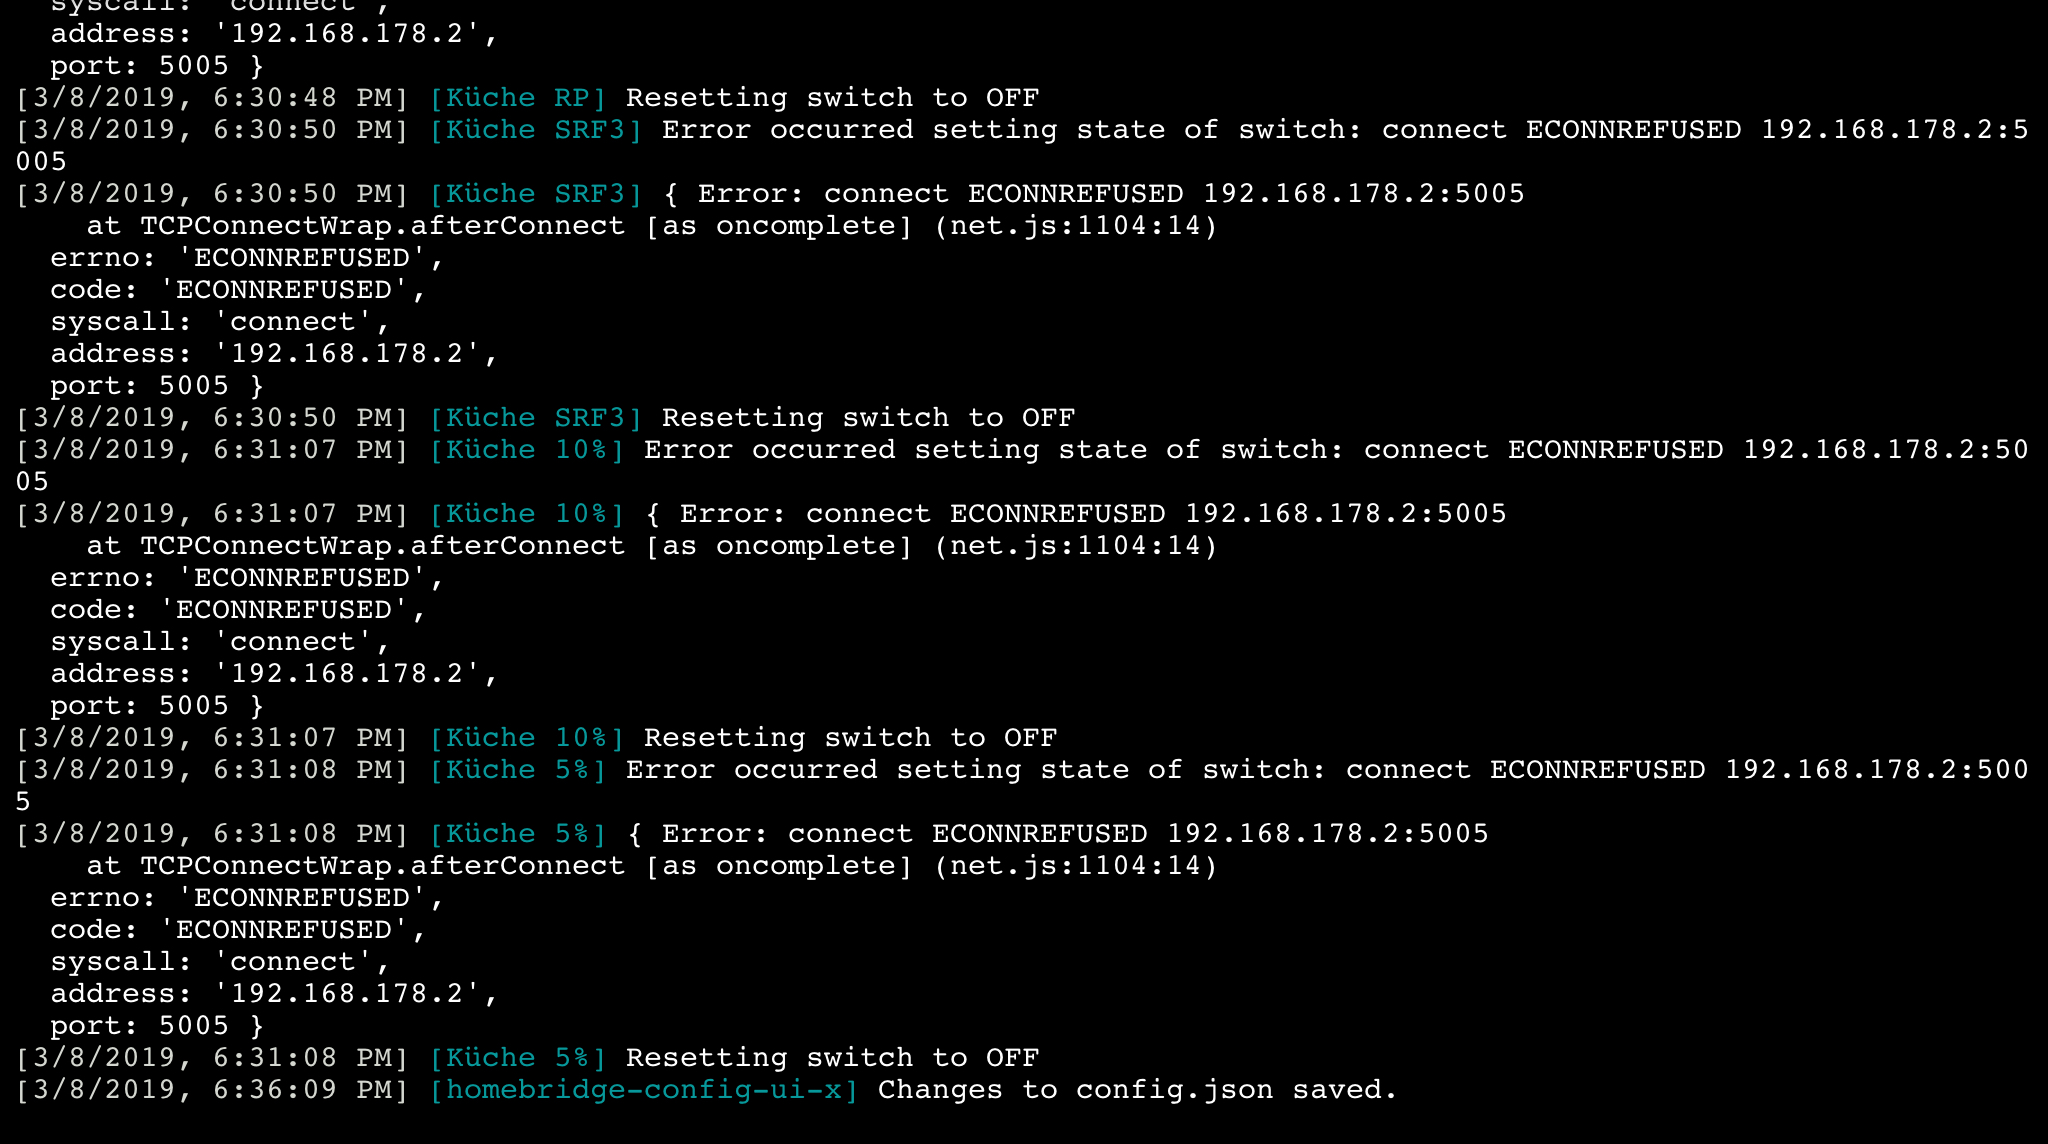Click 'Resetting switch to OFF' on Küche SRF3 line
The image size is (2048, 1144).
(868, 418)
